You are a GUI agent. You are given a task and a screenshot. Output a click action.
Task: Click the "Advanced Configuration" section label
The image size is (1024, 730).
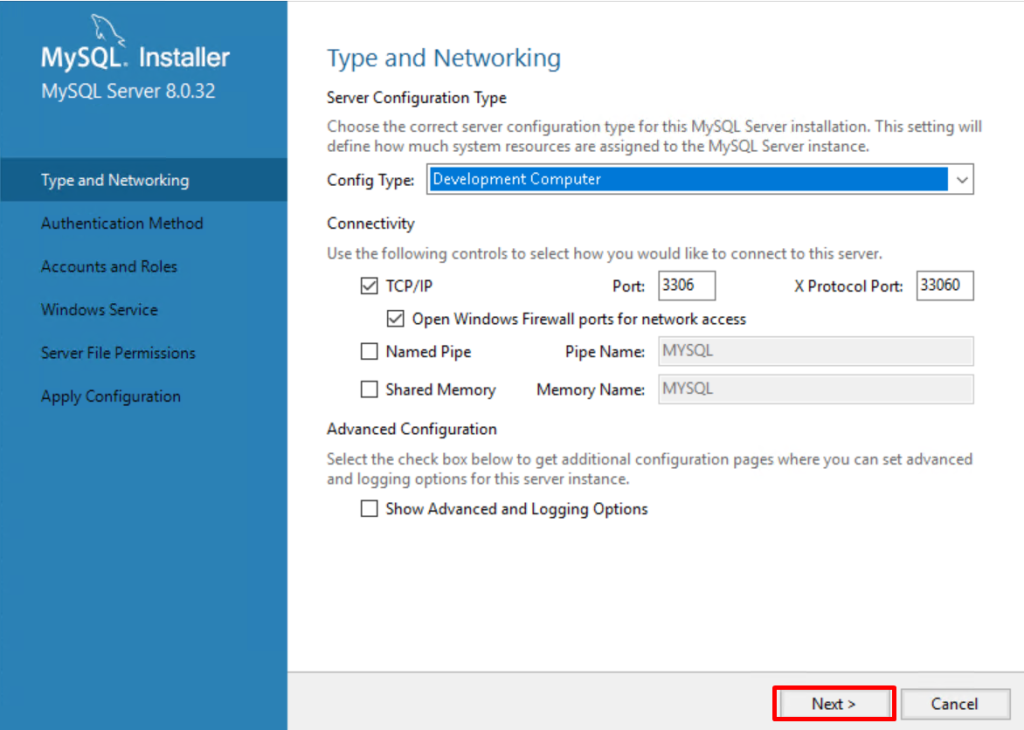coord(412,429)
